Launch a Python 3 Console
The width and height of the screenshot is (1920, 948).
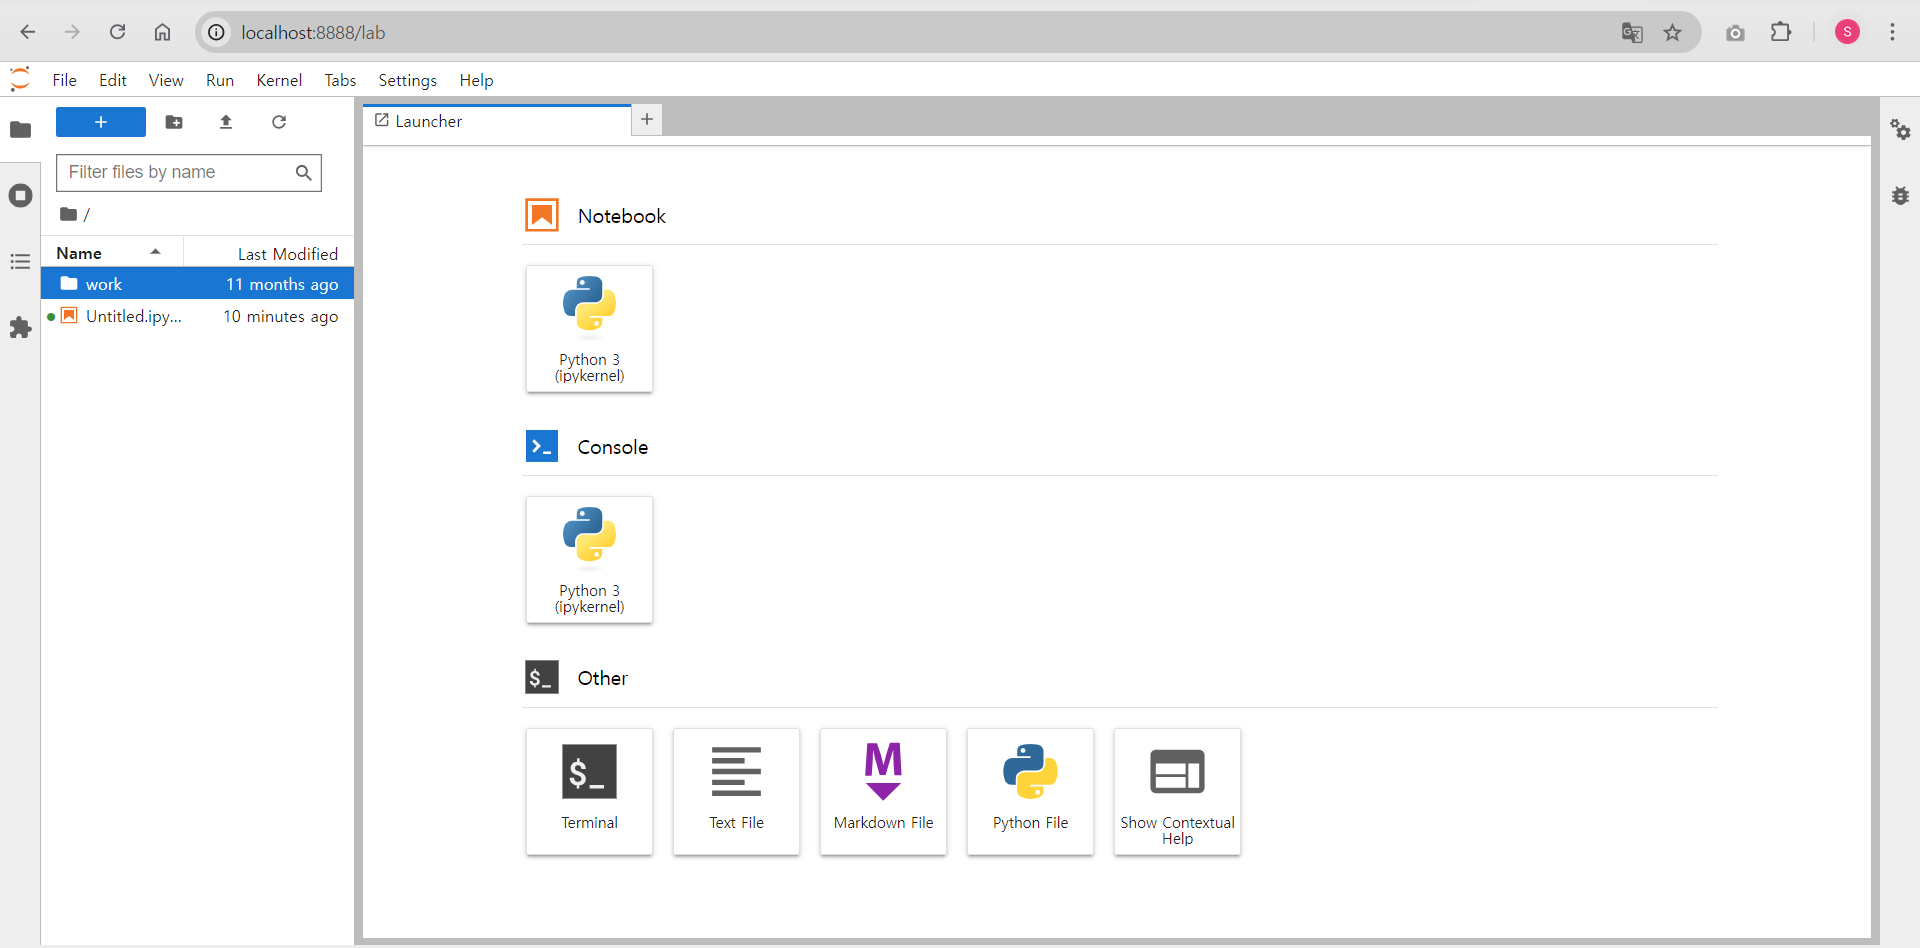click(x=590, y=560)
